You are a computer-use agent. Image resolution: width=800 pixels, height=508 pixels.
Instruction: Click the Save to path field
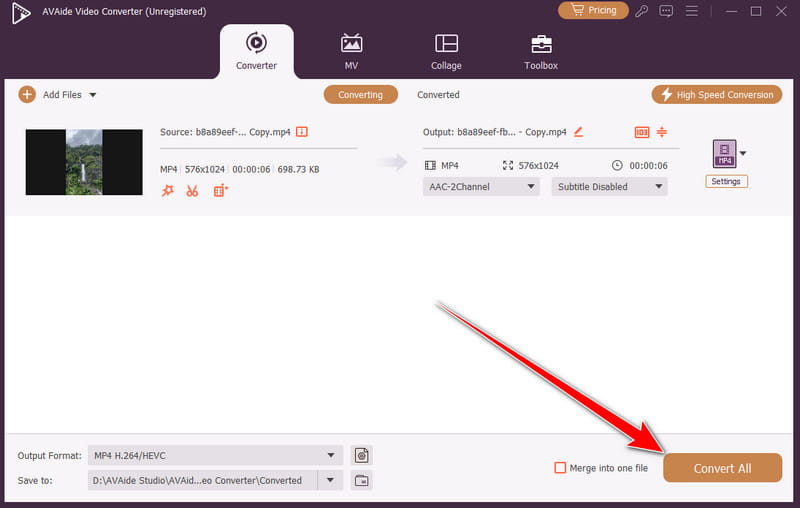pyautogui.click(x=203, y=480)
